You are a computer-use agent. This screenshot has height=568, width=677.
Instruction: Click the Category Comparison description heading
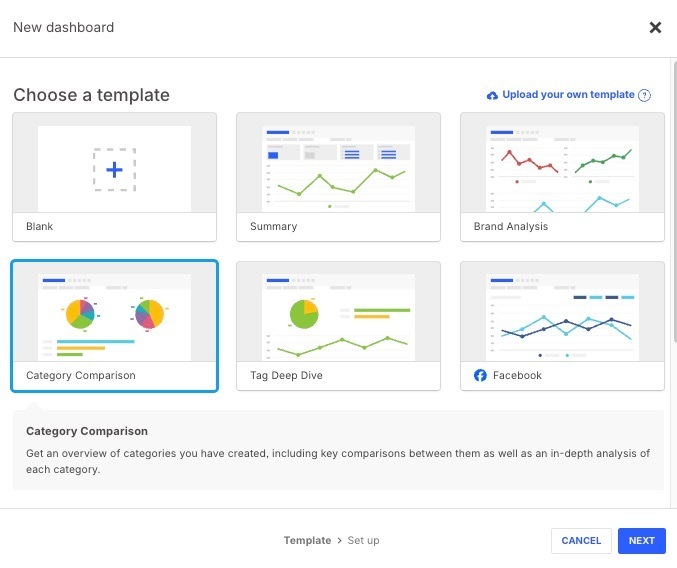pos(87,431)
